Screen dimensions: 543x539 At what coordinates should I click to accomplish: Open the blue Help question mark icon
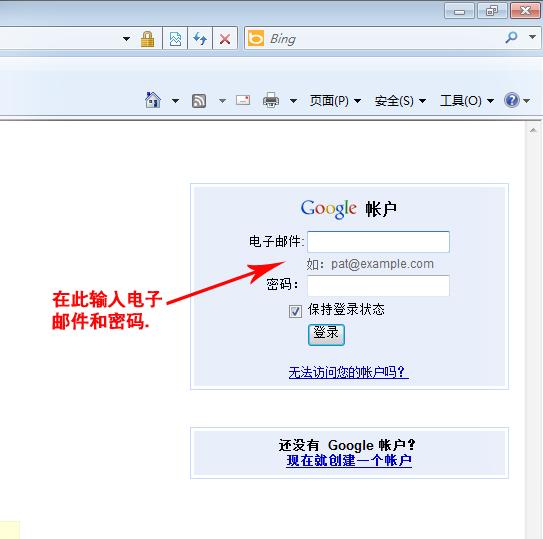click(x=511, y=100)
